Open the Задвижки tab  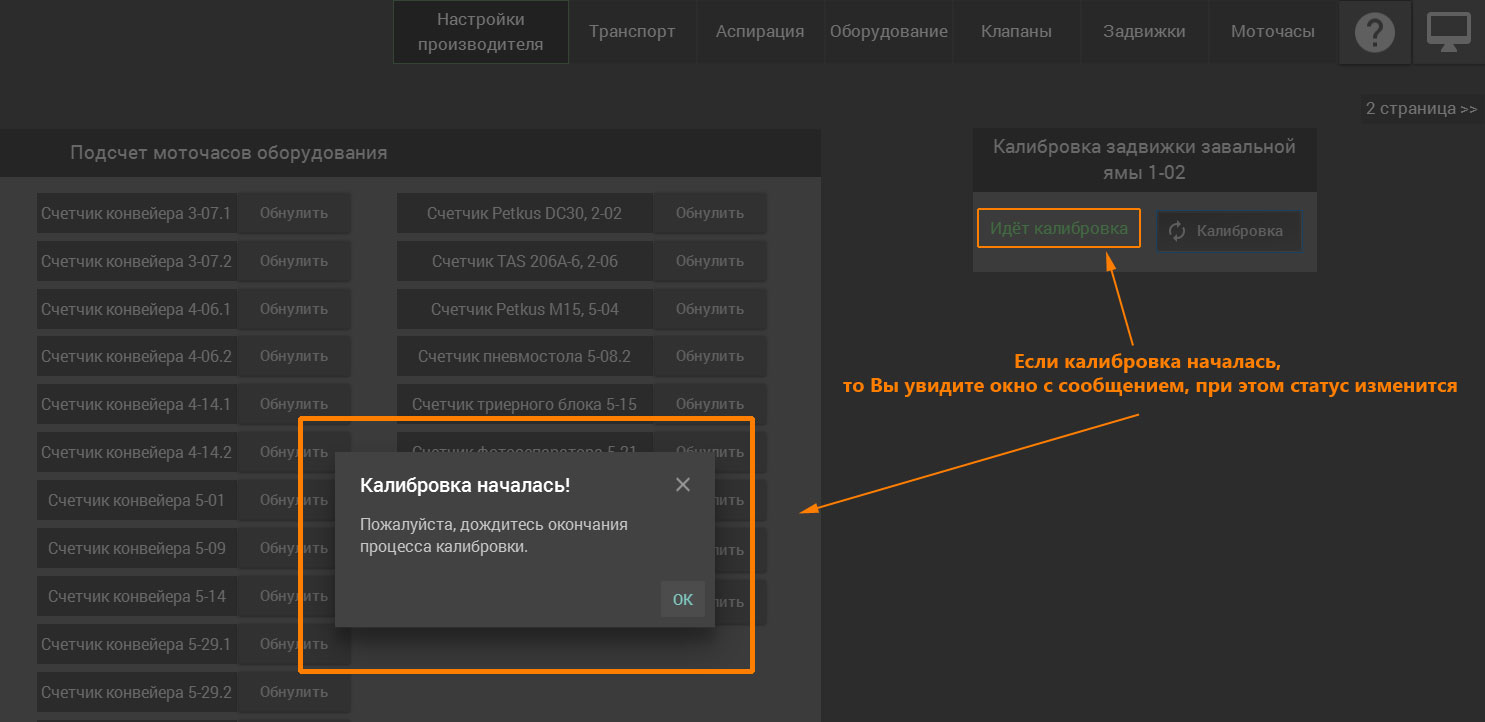pyautogui.click(x=1144, y=32)
